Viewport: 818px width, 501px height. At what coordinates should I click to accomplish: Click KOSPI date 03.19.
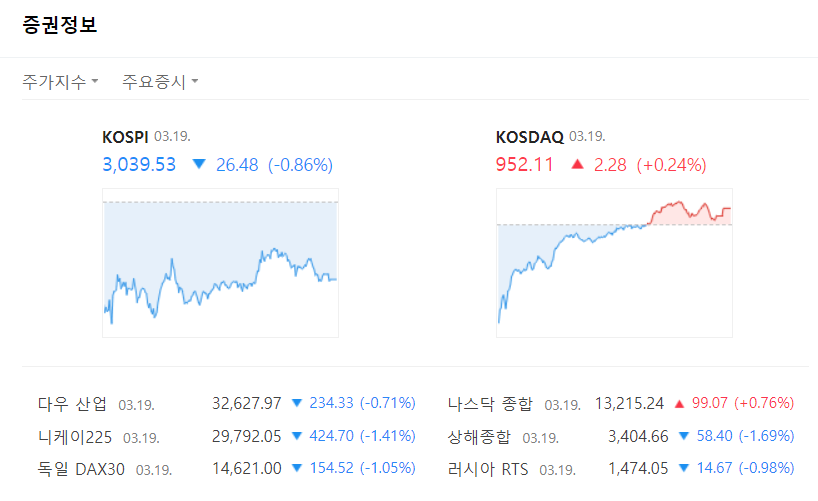[172, 137]
